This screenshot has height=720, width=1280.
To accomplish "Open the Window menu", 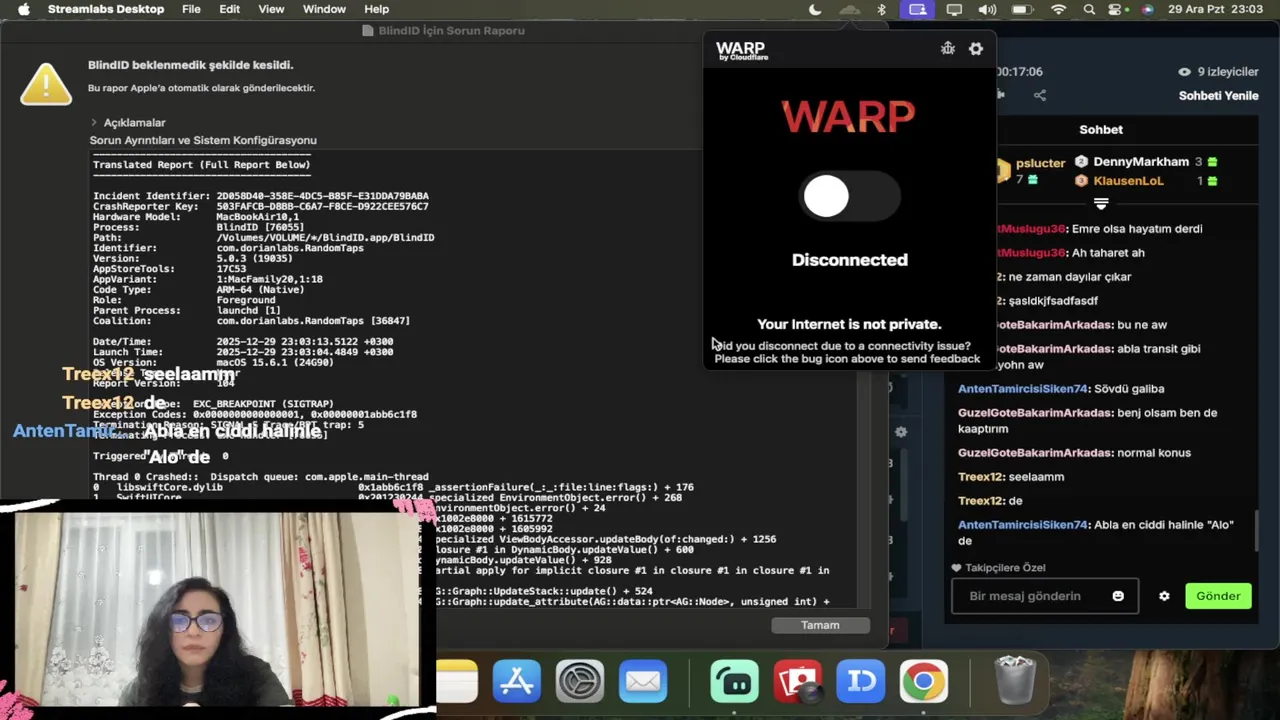I will pyautogui.click(x=324, y=10).
